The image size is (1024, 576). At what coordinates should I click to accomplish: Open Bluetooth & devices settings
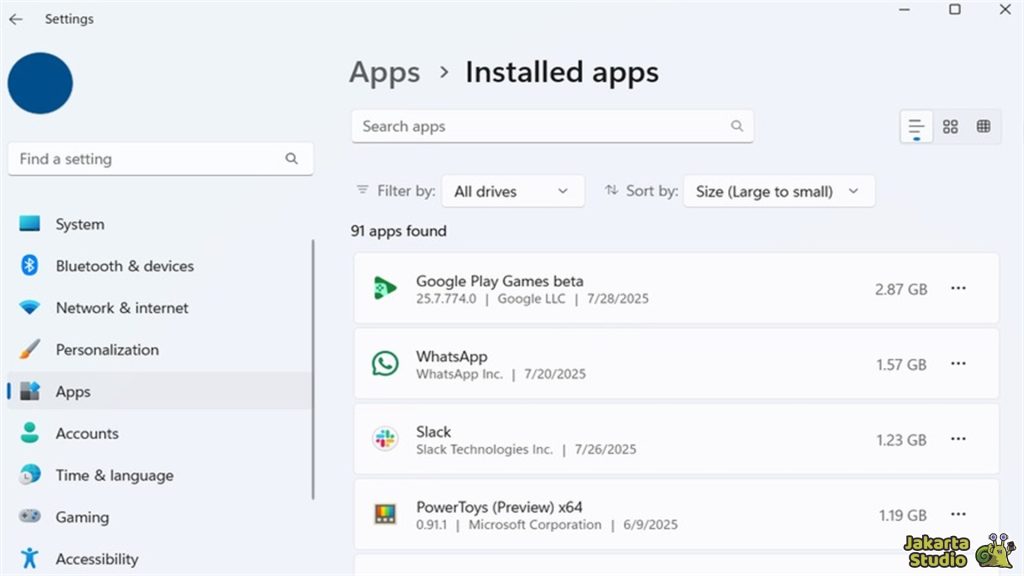click(x=125, y=266)
